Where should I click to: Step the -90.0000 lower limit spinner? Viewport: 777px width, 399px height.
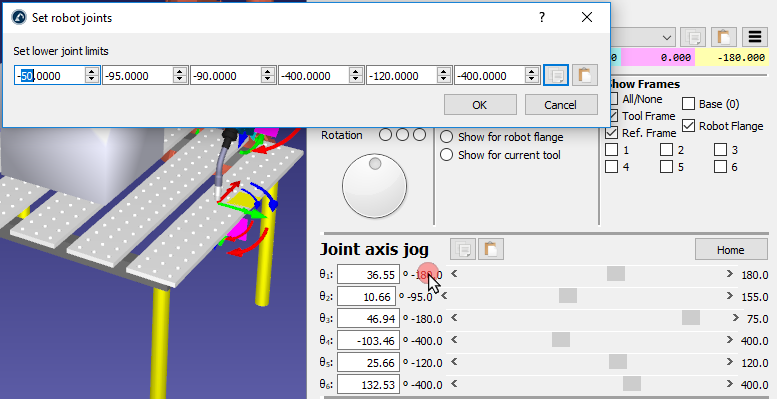pos(268,75)
